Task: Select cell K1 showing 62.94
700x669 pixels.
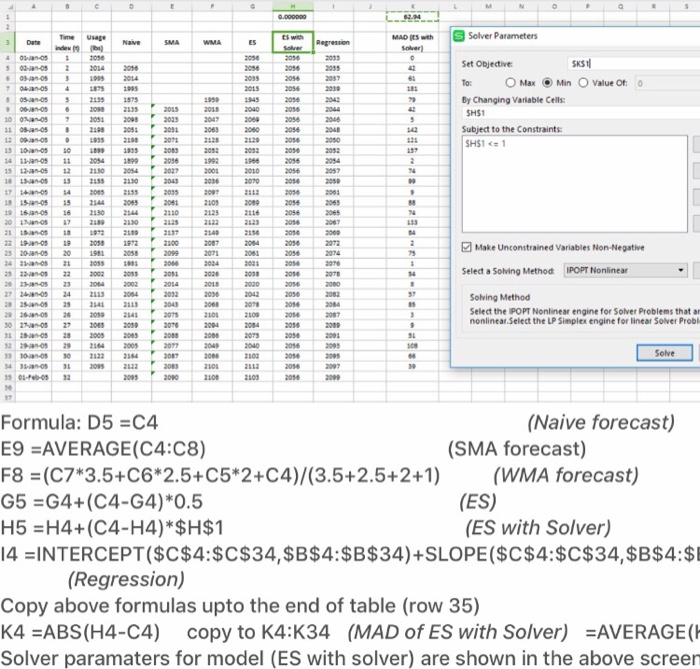Action: tap(412, 17)
